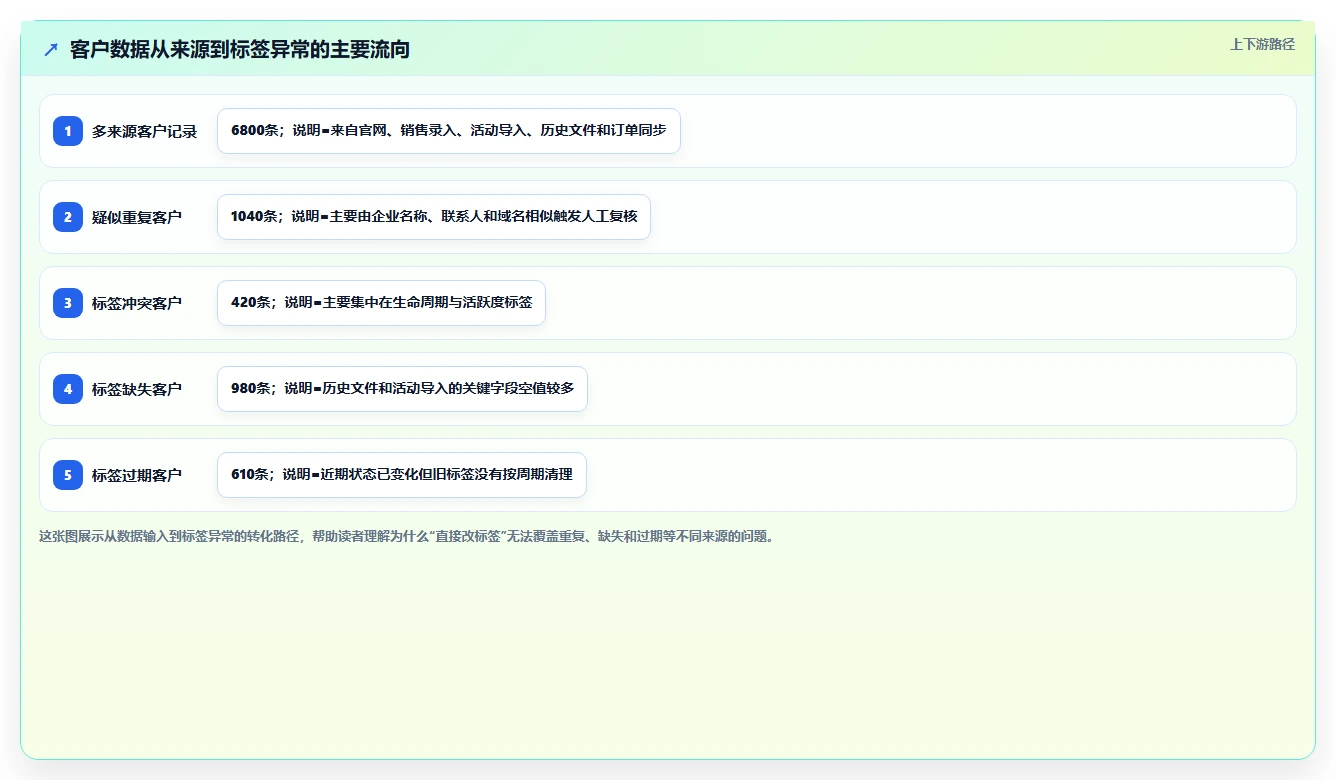Open the 420条 description box
This screenshot has height=780, width=1336.
(x=381, y=303)
